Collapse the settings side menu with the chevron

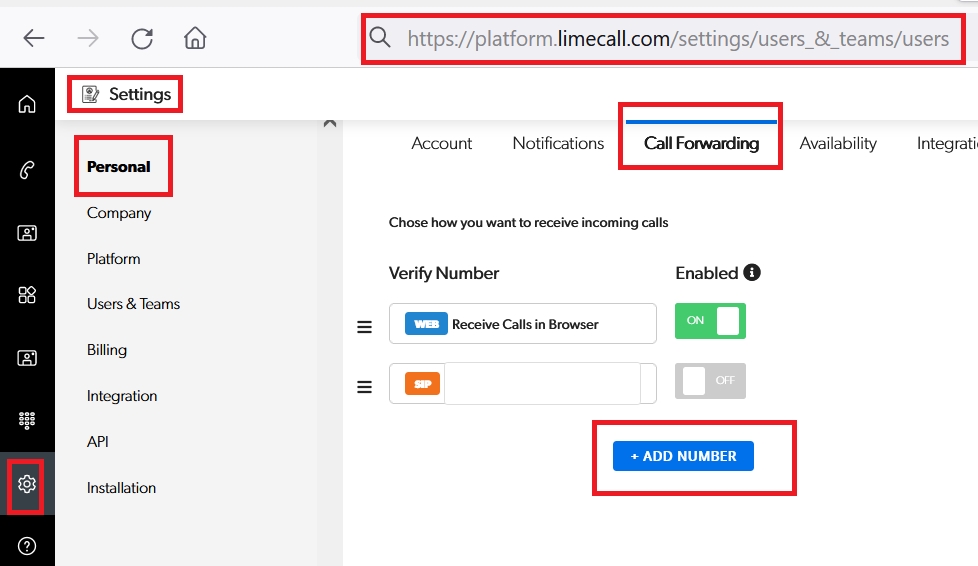pyautogui.click(x=329, y=123)
